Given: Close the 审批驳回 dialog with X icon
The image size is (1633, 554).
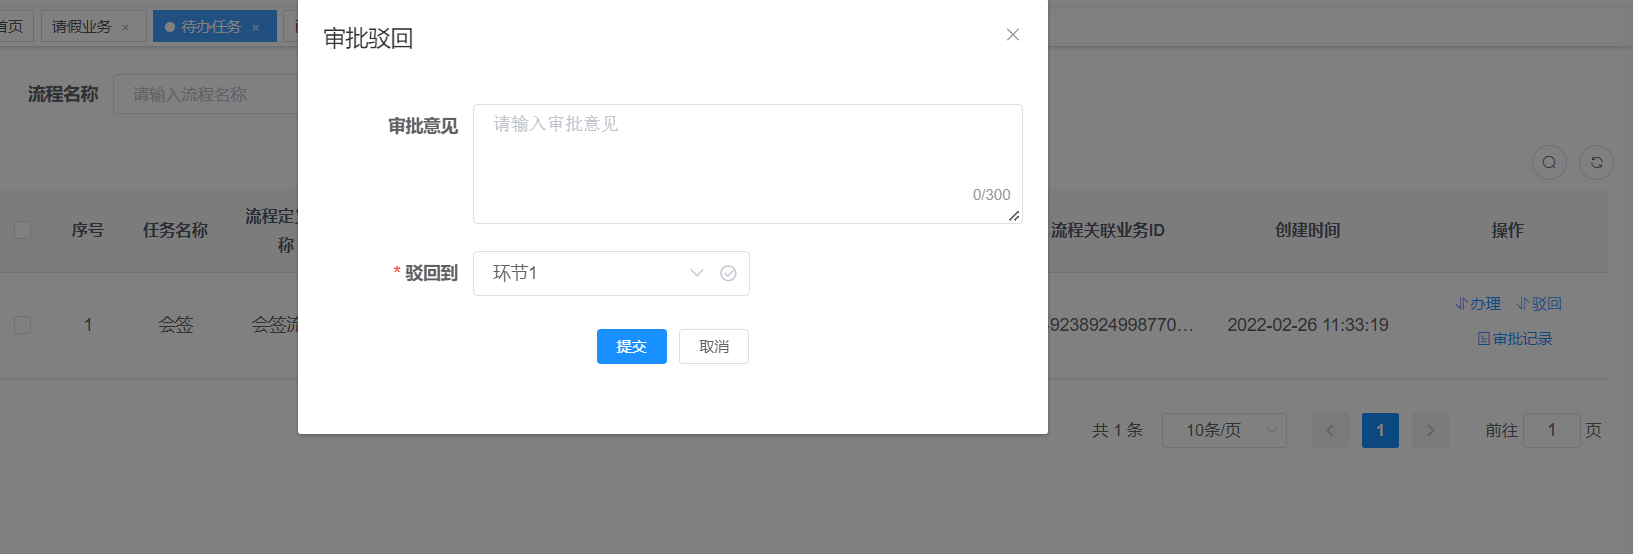Looking at the screenshot, I should click(x=1012, y=35).
